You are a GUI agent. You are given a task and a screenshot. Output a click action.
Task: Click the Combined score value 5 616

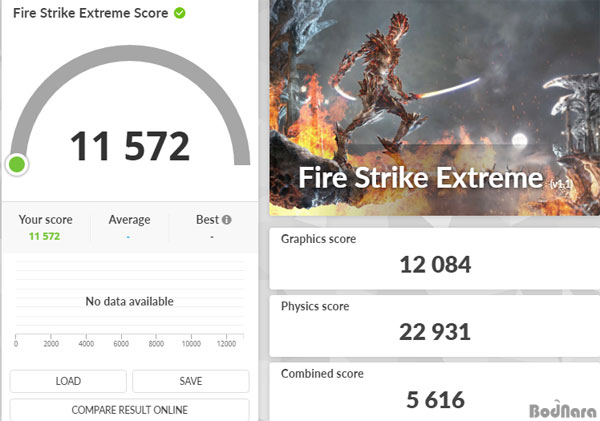(x=435, y=399)
